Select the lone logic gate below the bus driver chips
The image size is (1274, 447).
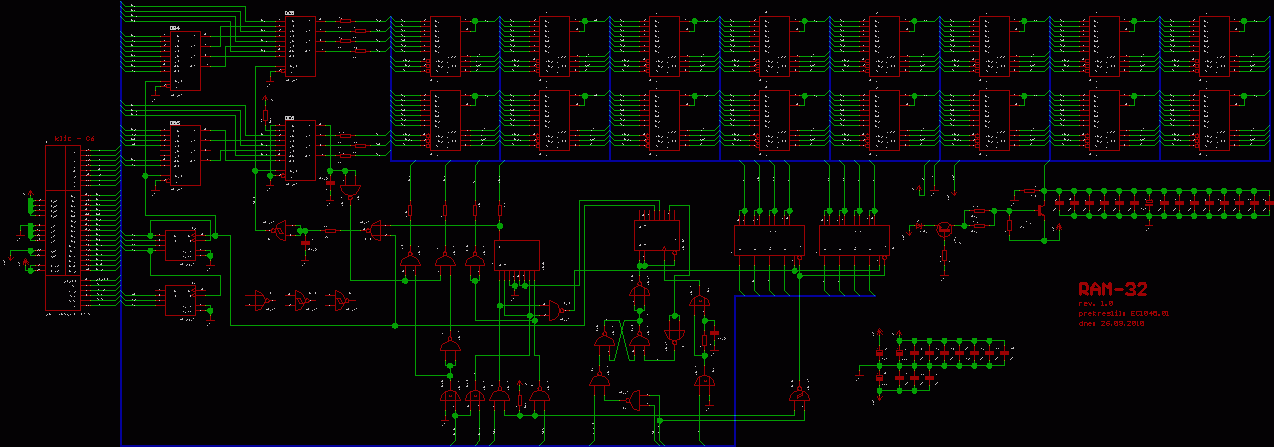coord(799,395)
